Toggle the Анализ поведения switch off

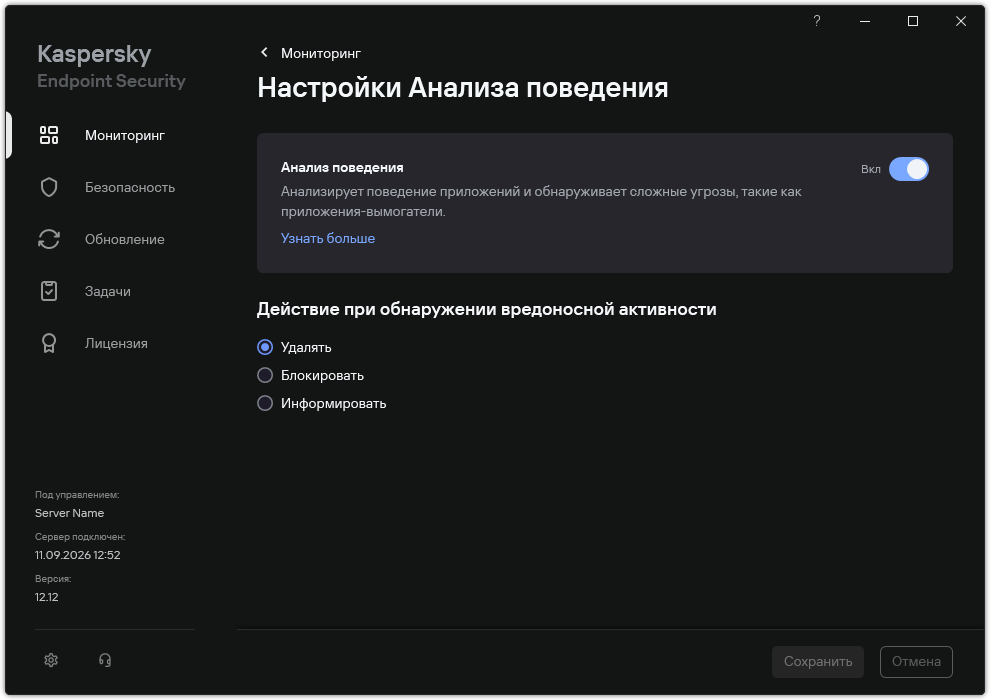click(909, 169)
